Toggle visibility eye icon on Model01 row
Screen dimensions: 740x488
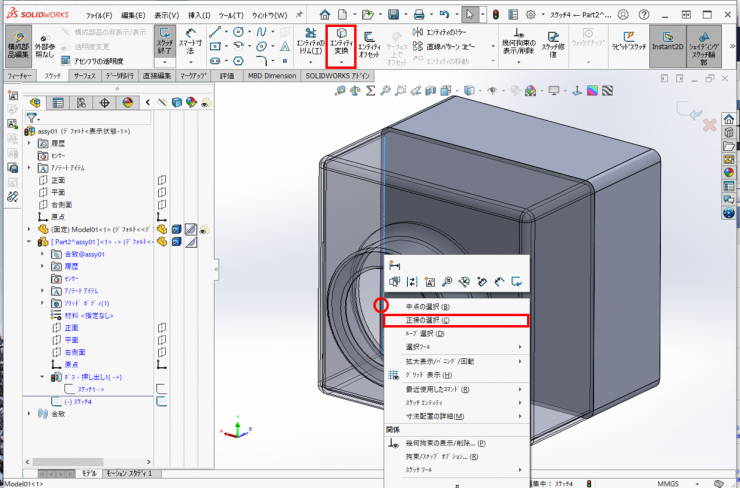204,229
